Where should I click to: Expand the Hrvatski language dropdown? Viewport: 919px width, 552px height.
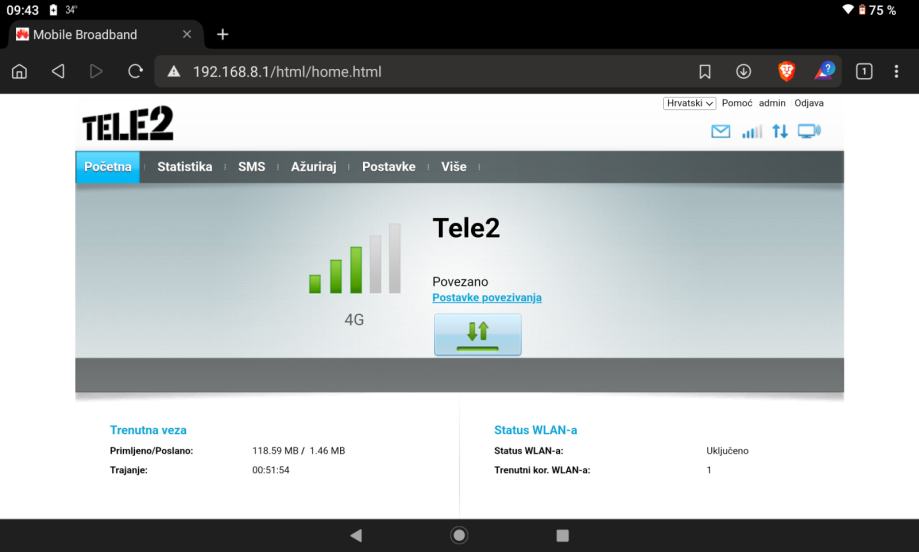(x=690, y=103)
